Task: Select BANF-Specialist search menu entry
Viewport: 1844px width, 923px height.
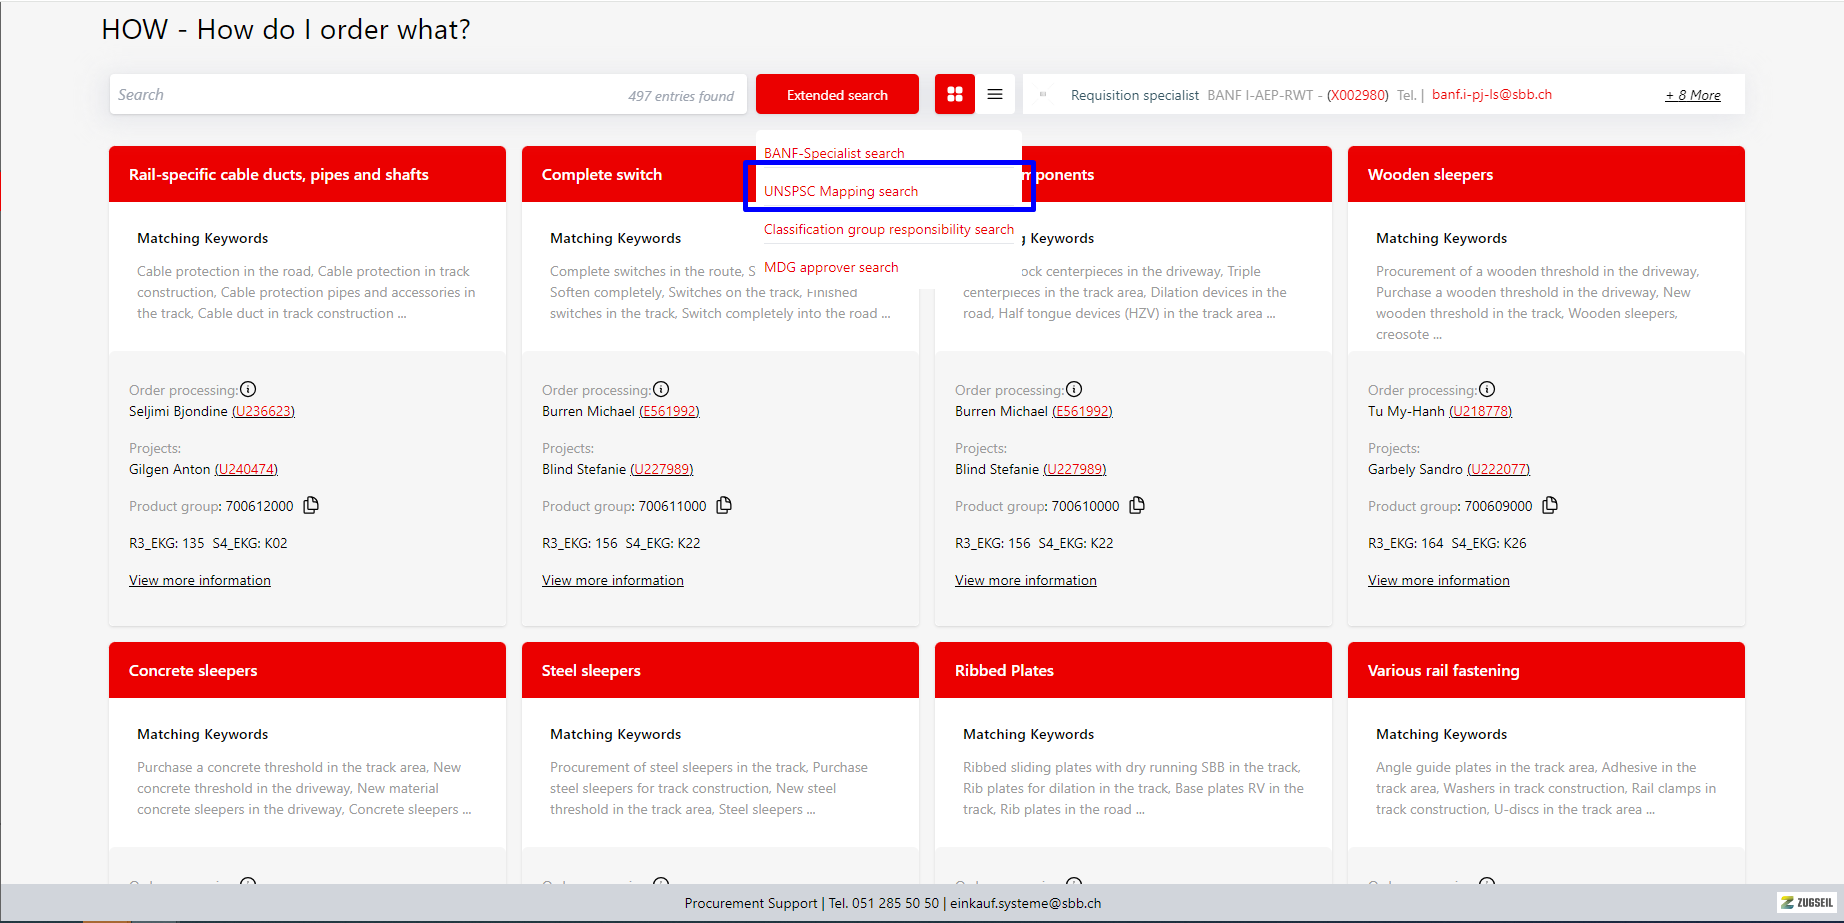Action: (x=834, y=153)
